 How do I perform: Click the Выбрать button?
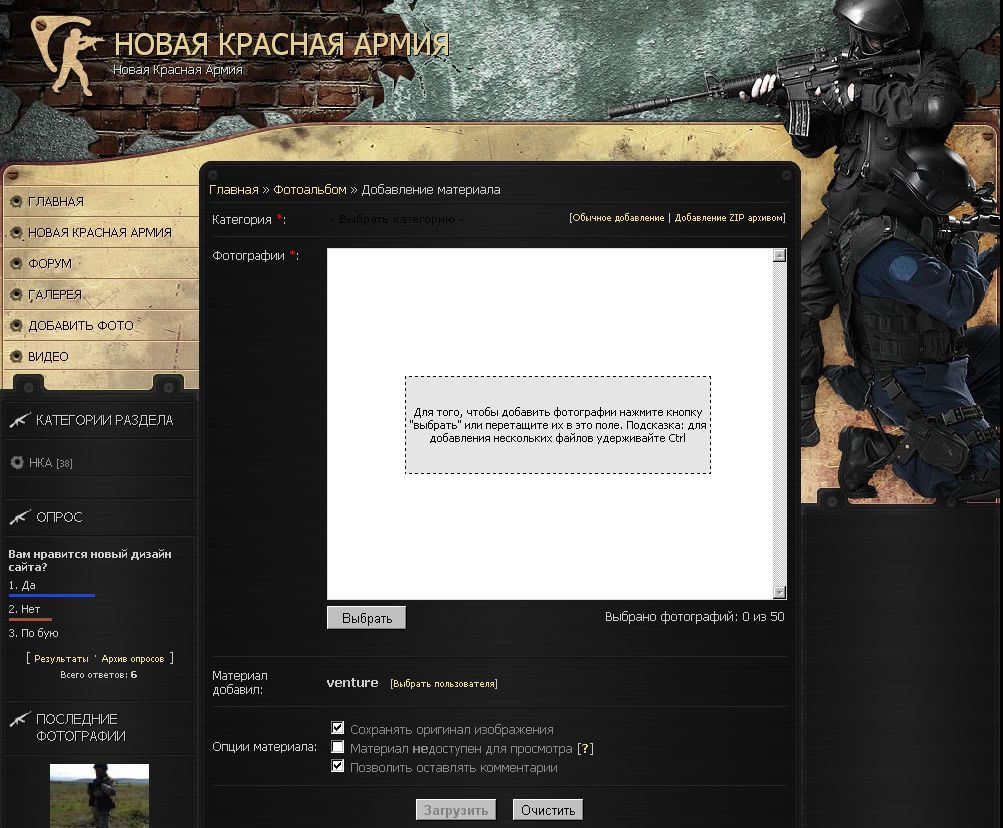[x=367, y=618]
